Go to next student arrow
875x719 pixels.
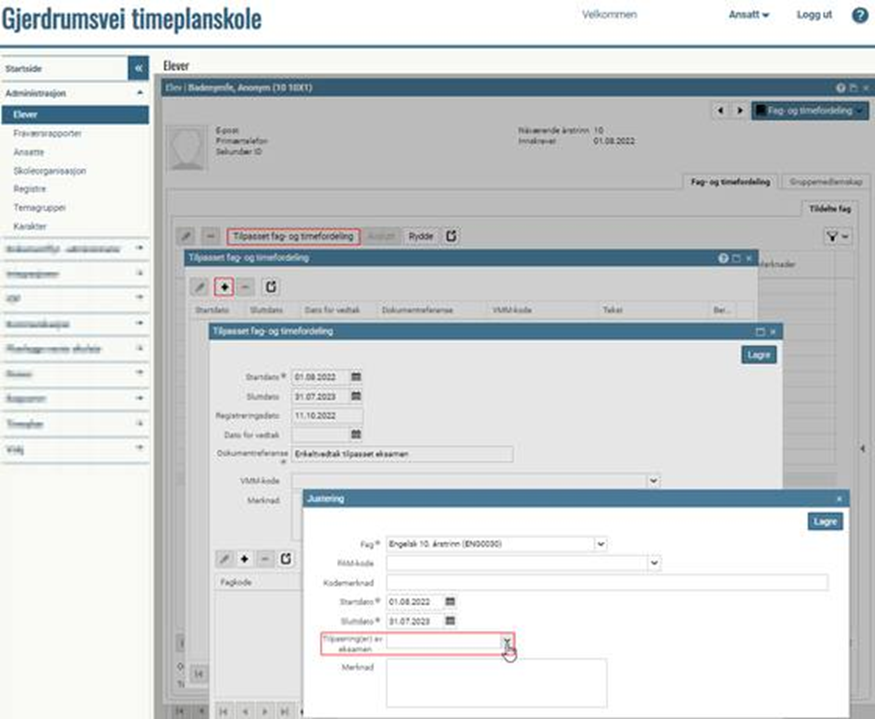click(739, 111)
